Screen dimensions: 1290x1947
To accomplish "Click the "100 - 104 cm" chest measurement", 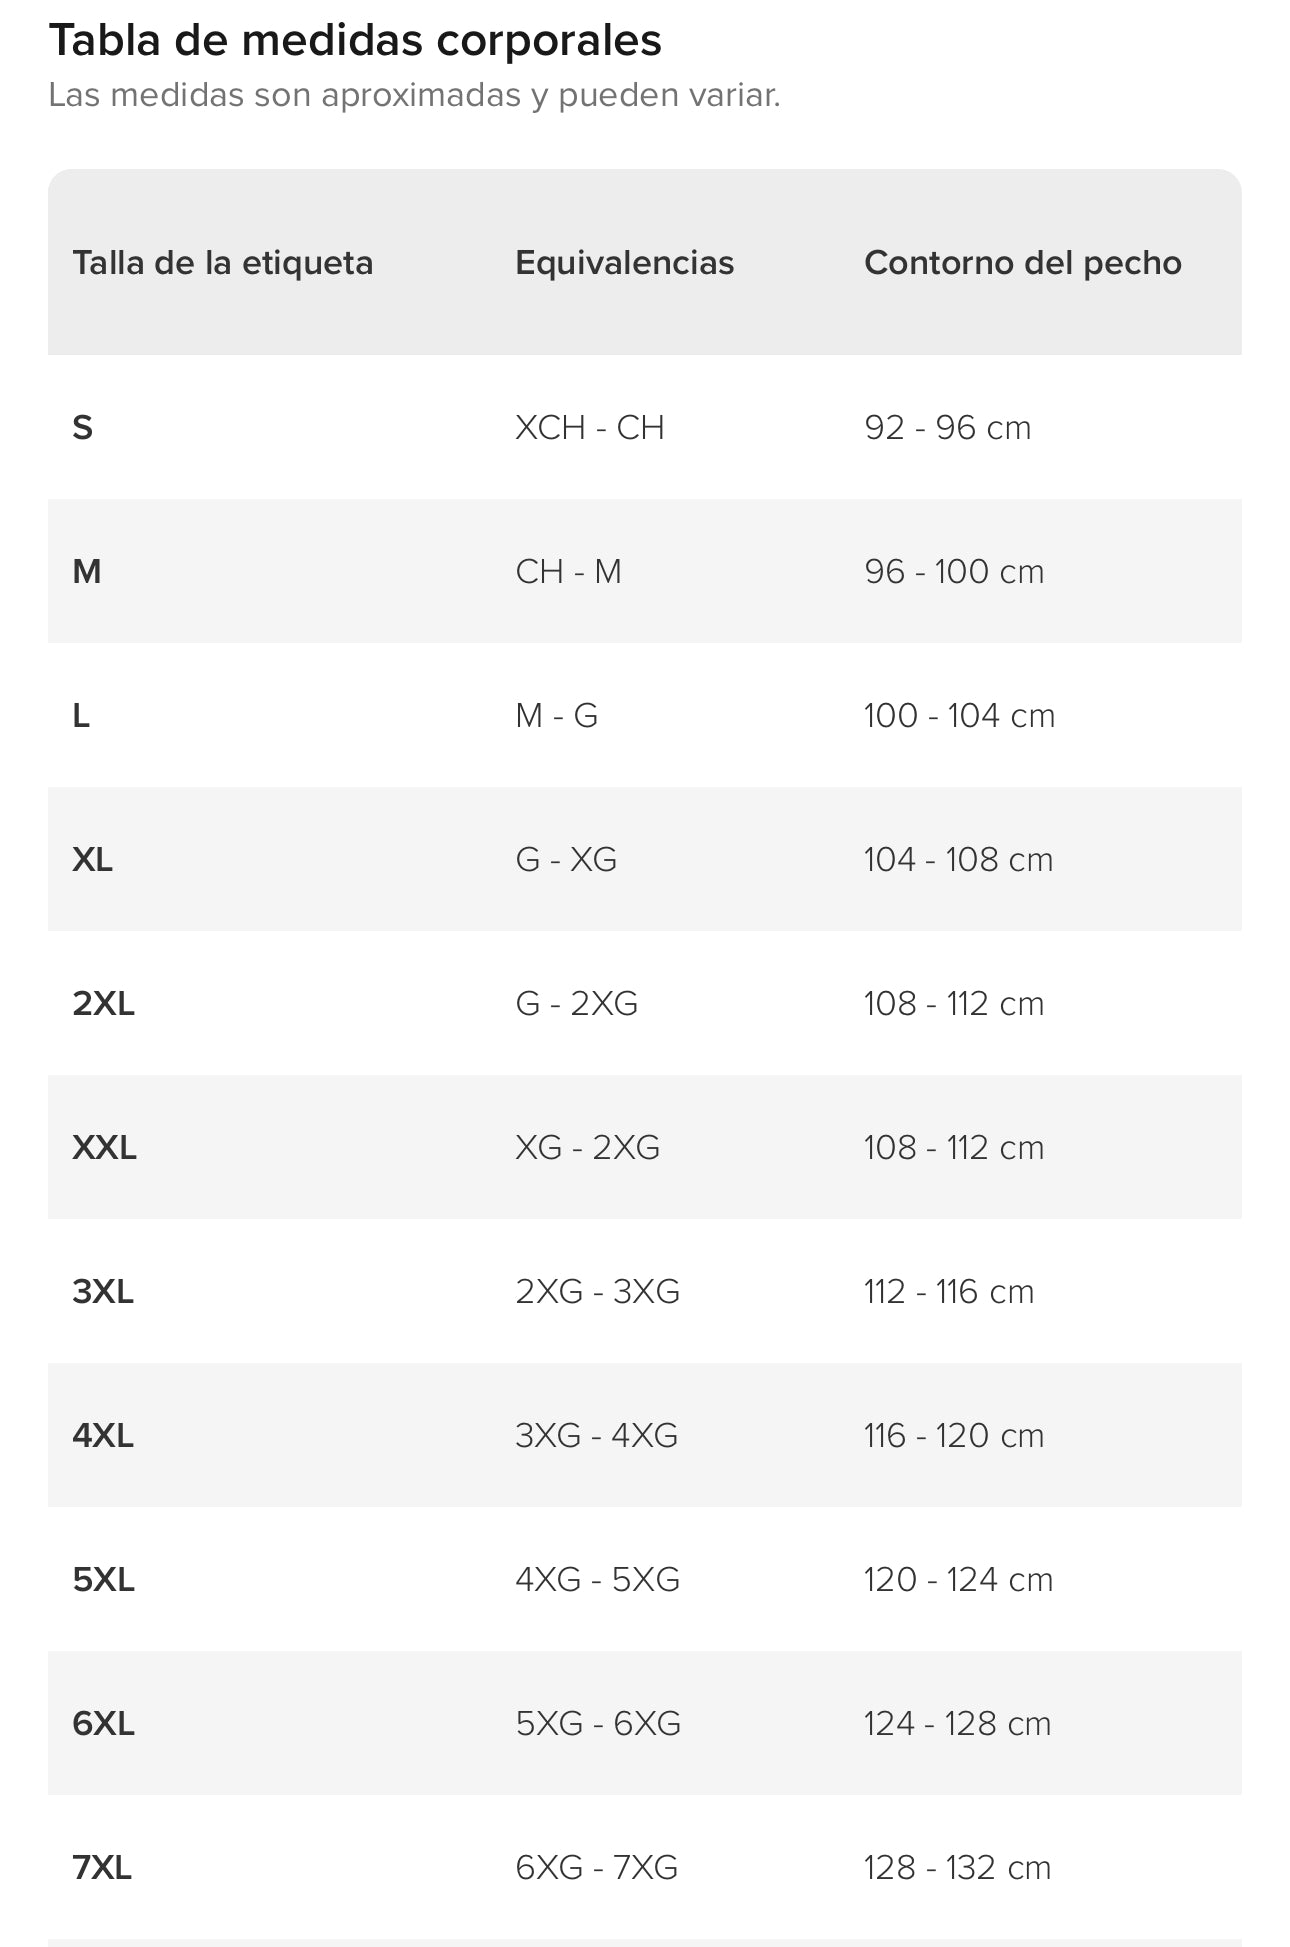I will [959, 716].
